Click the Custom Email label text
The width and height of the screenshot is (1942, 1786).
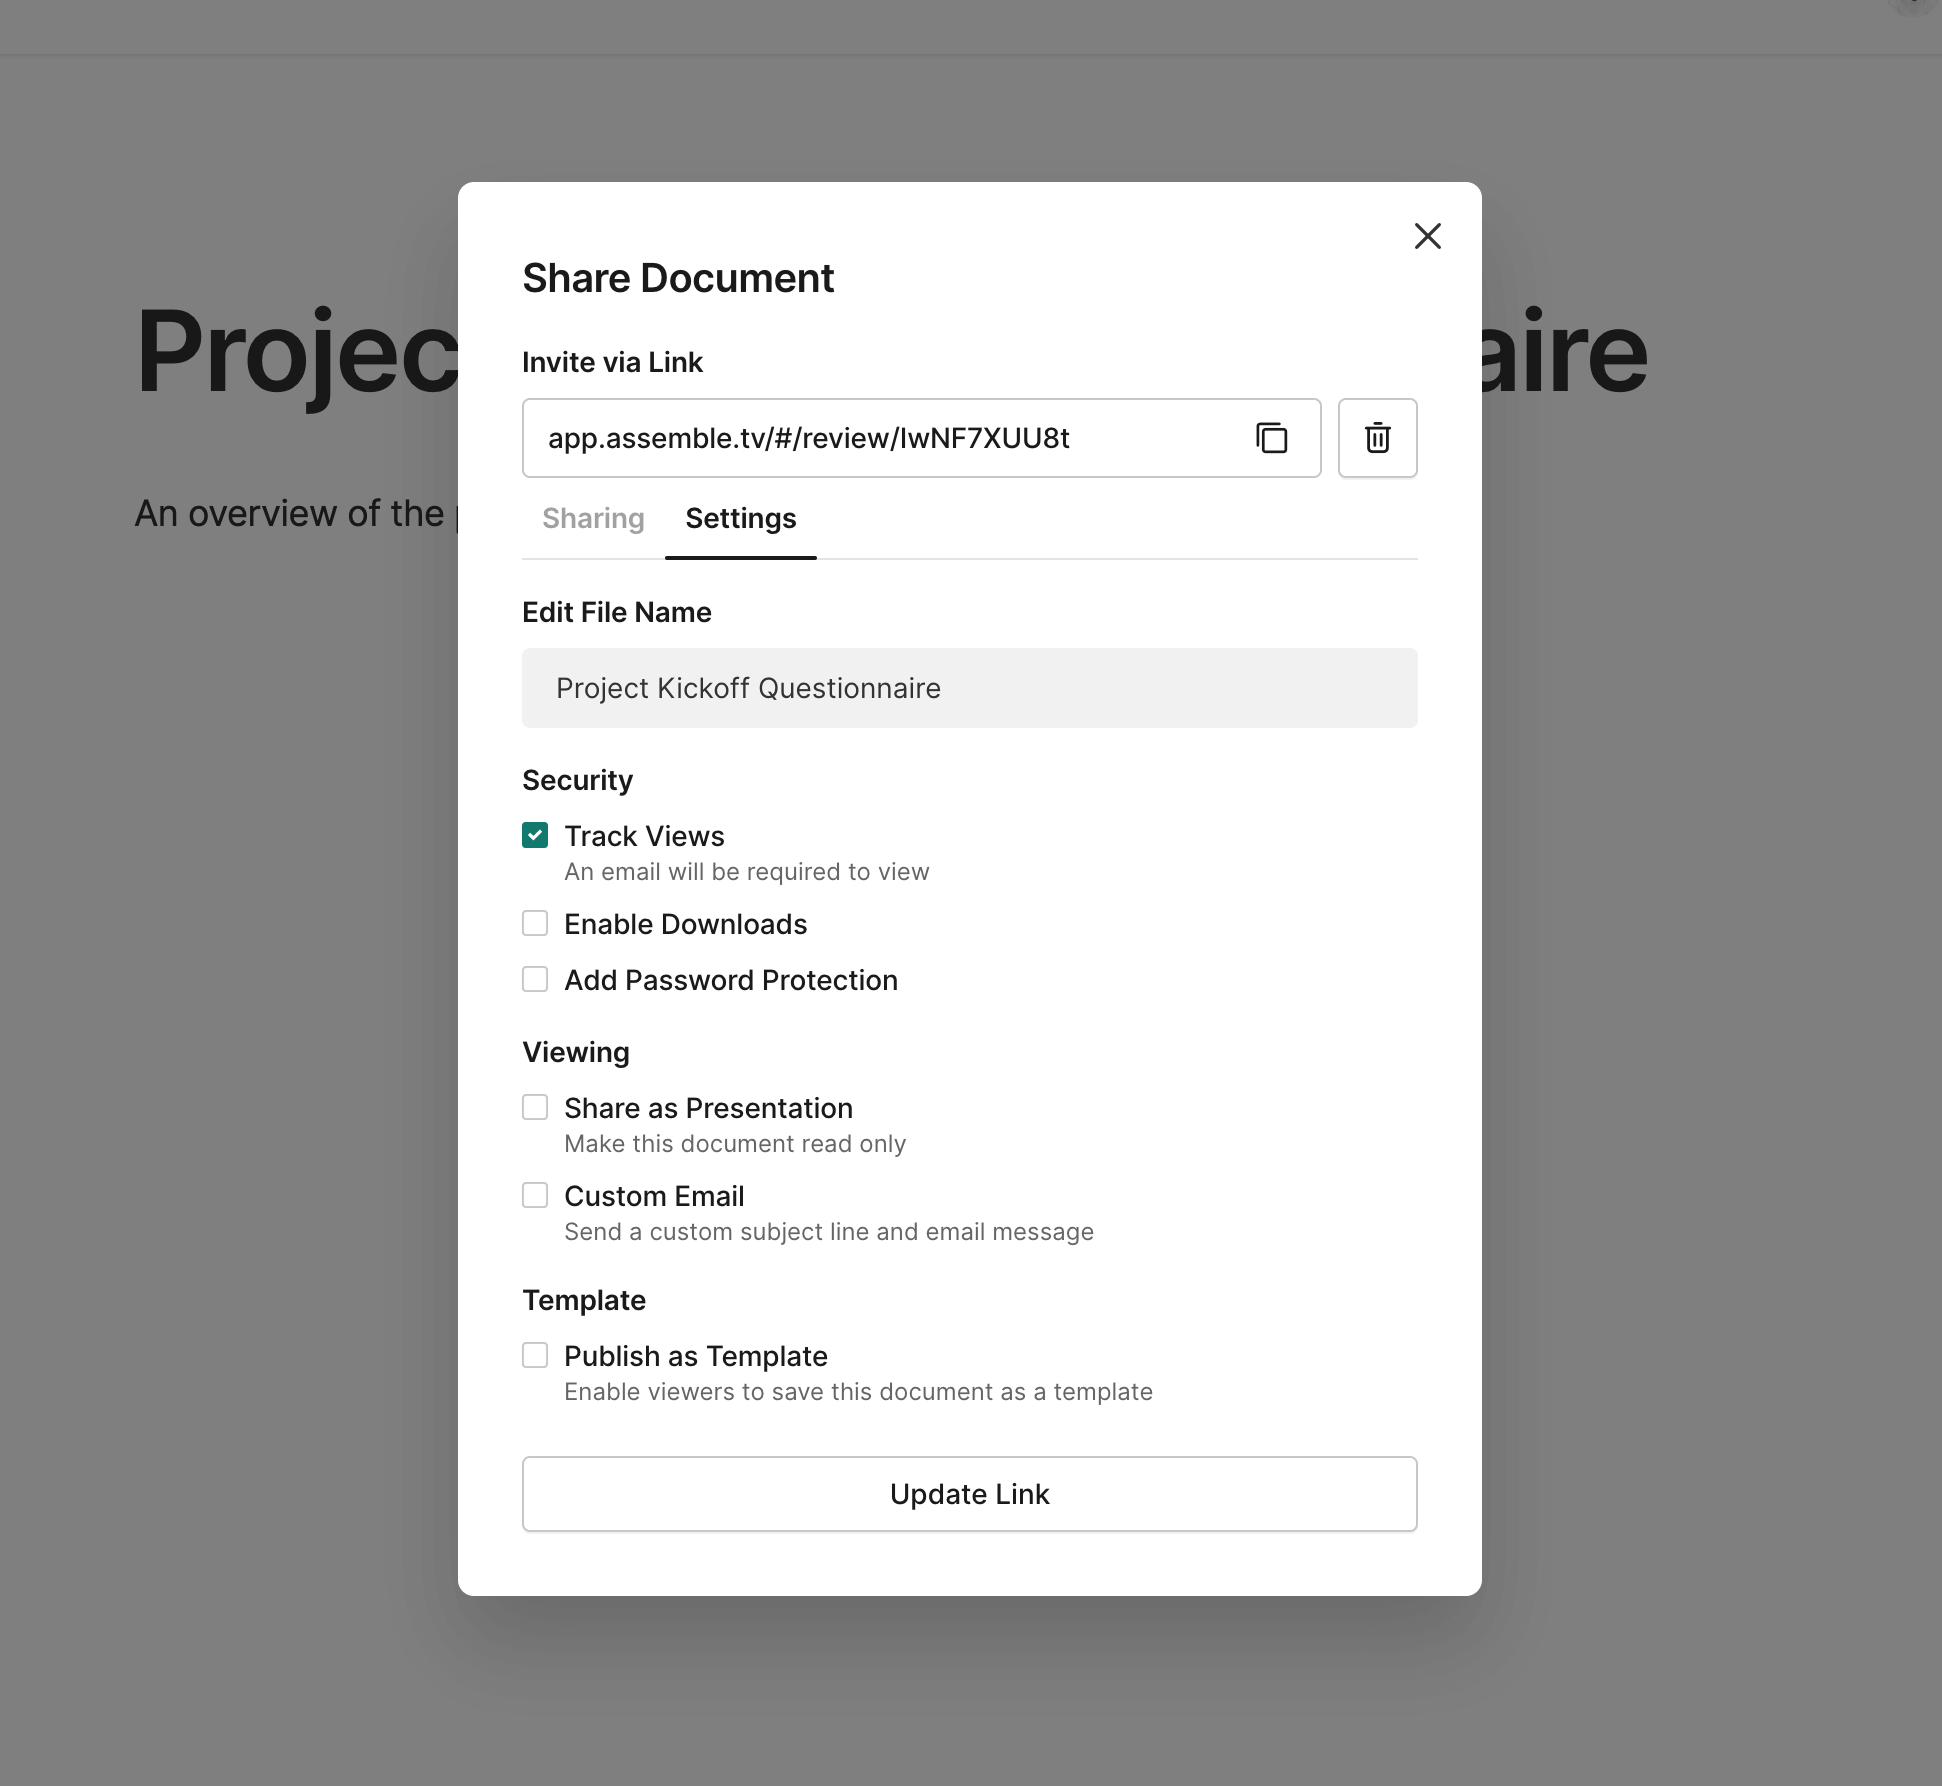click(654, 1196)
